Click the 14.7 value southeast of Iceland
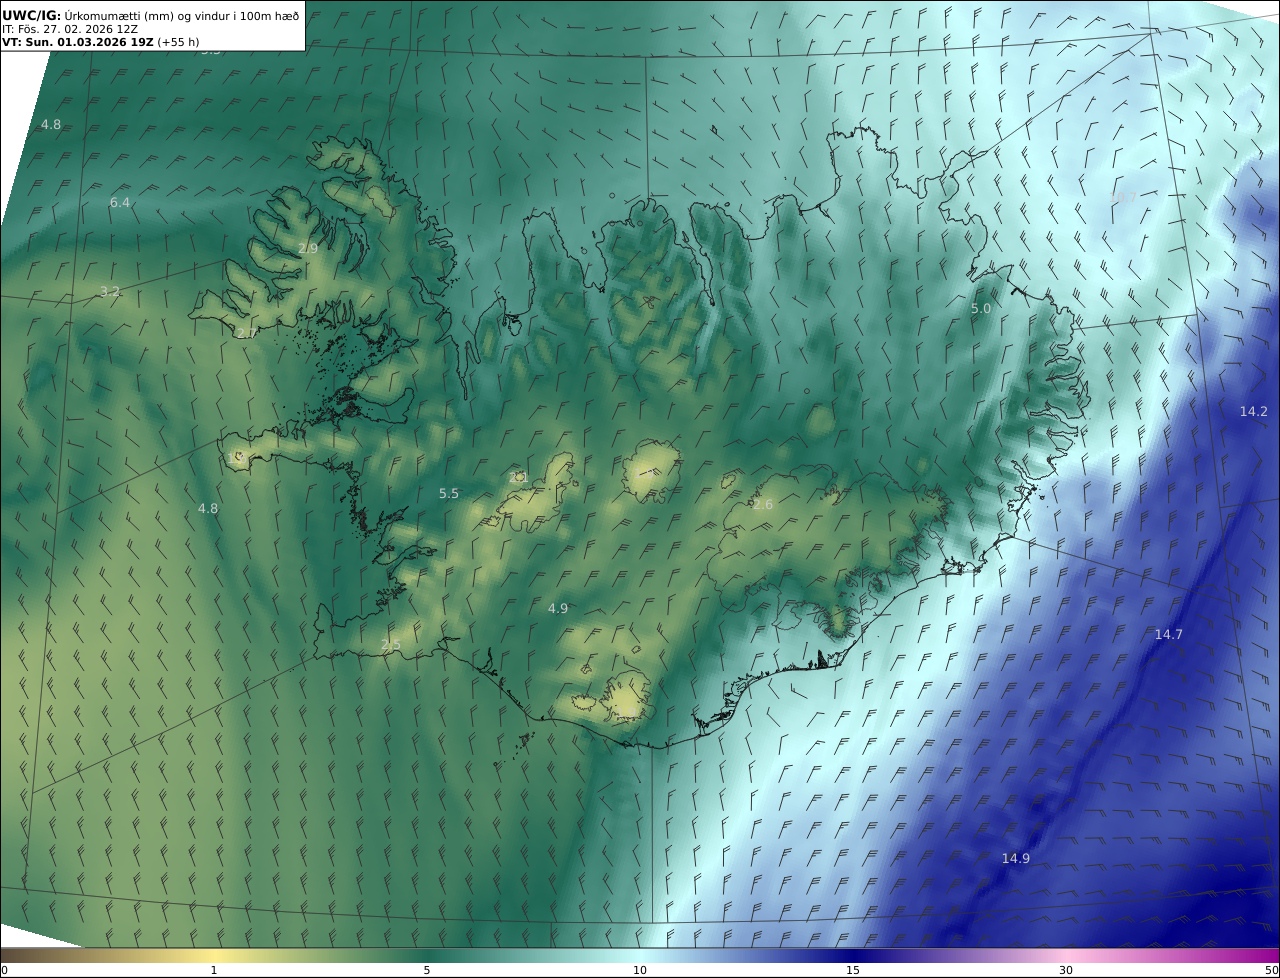 (x=1169, y=635)
